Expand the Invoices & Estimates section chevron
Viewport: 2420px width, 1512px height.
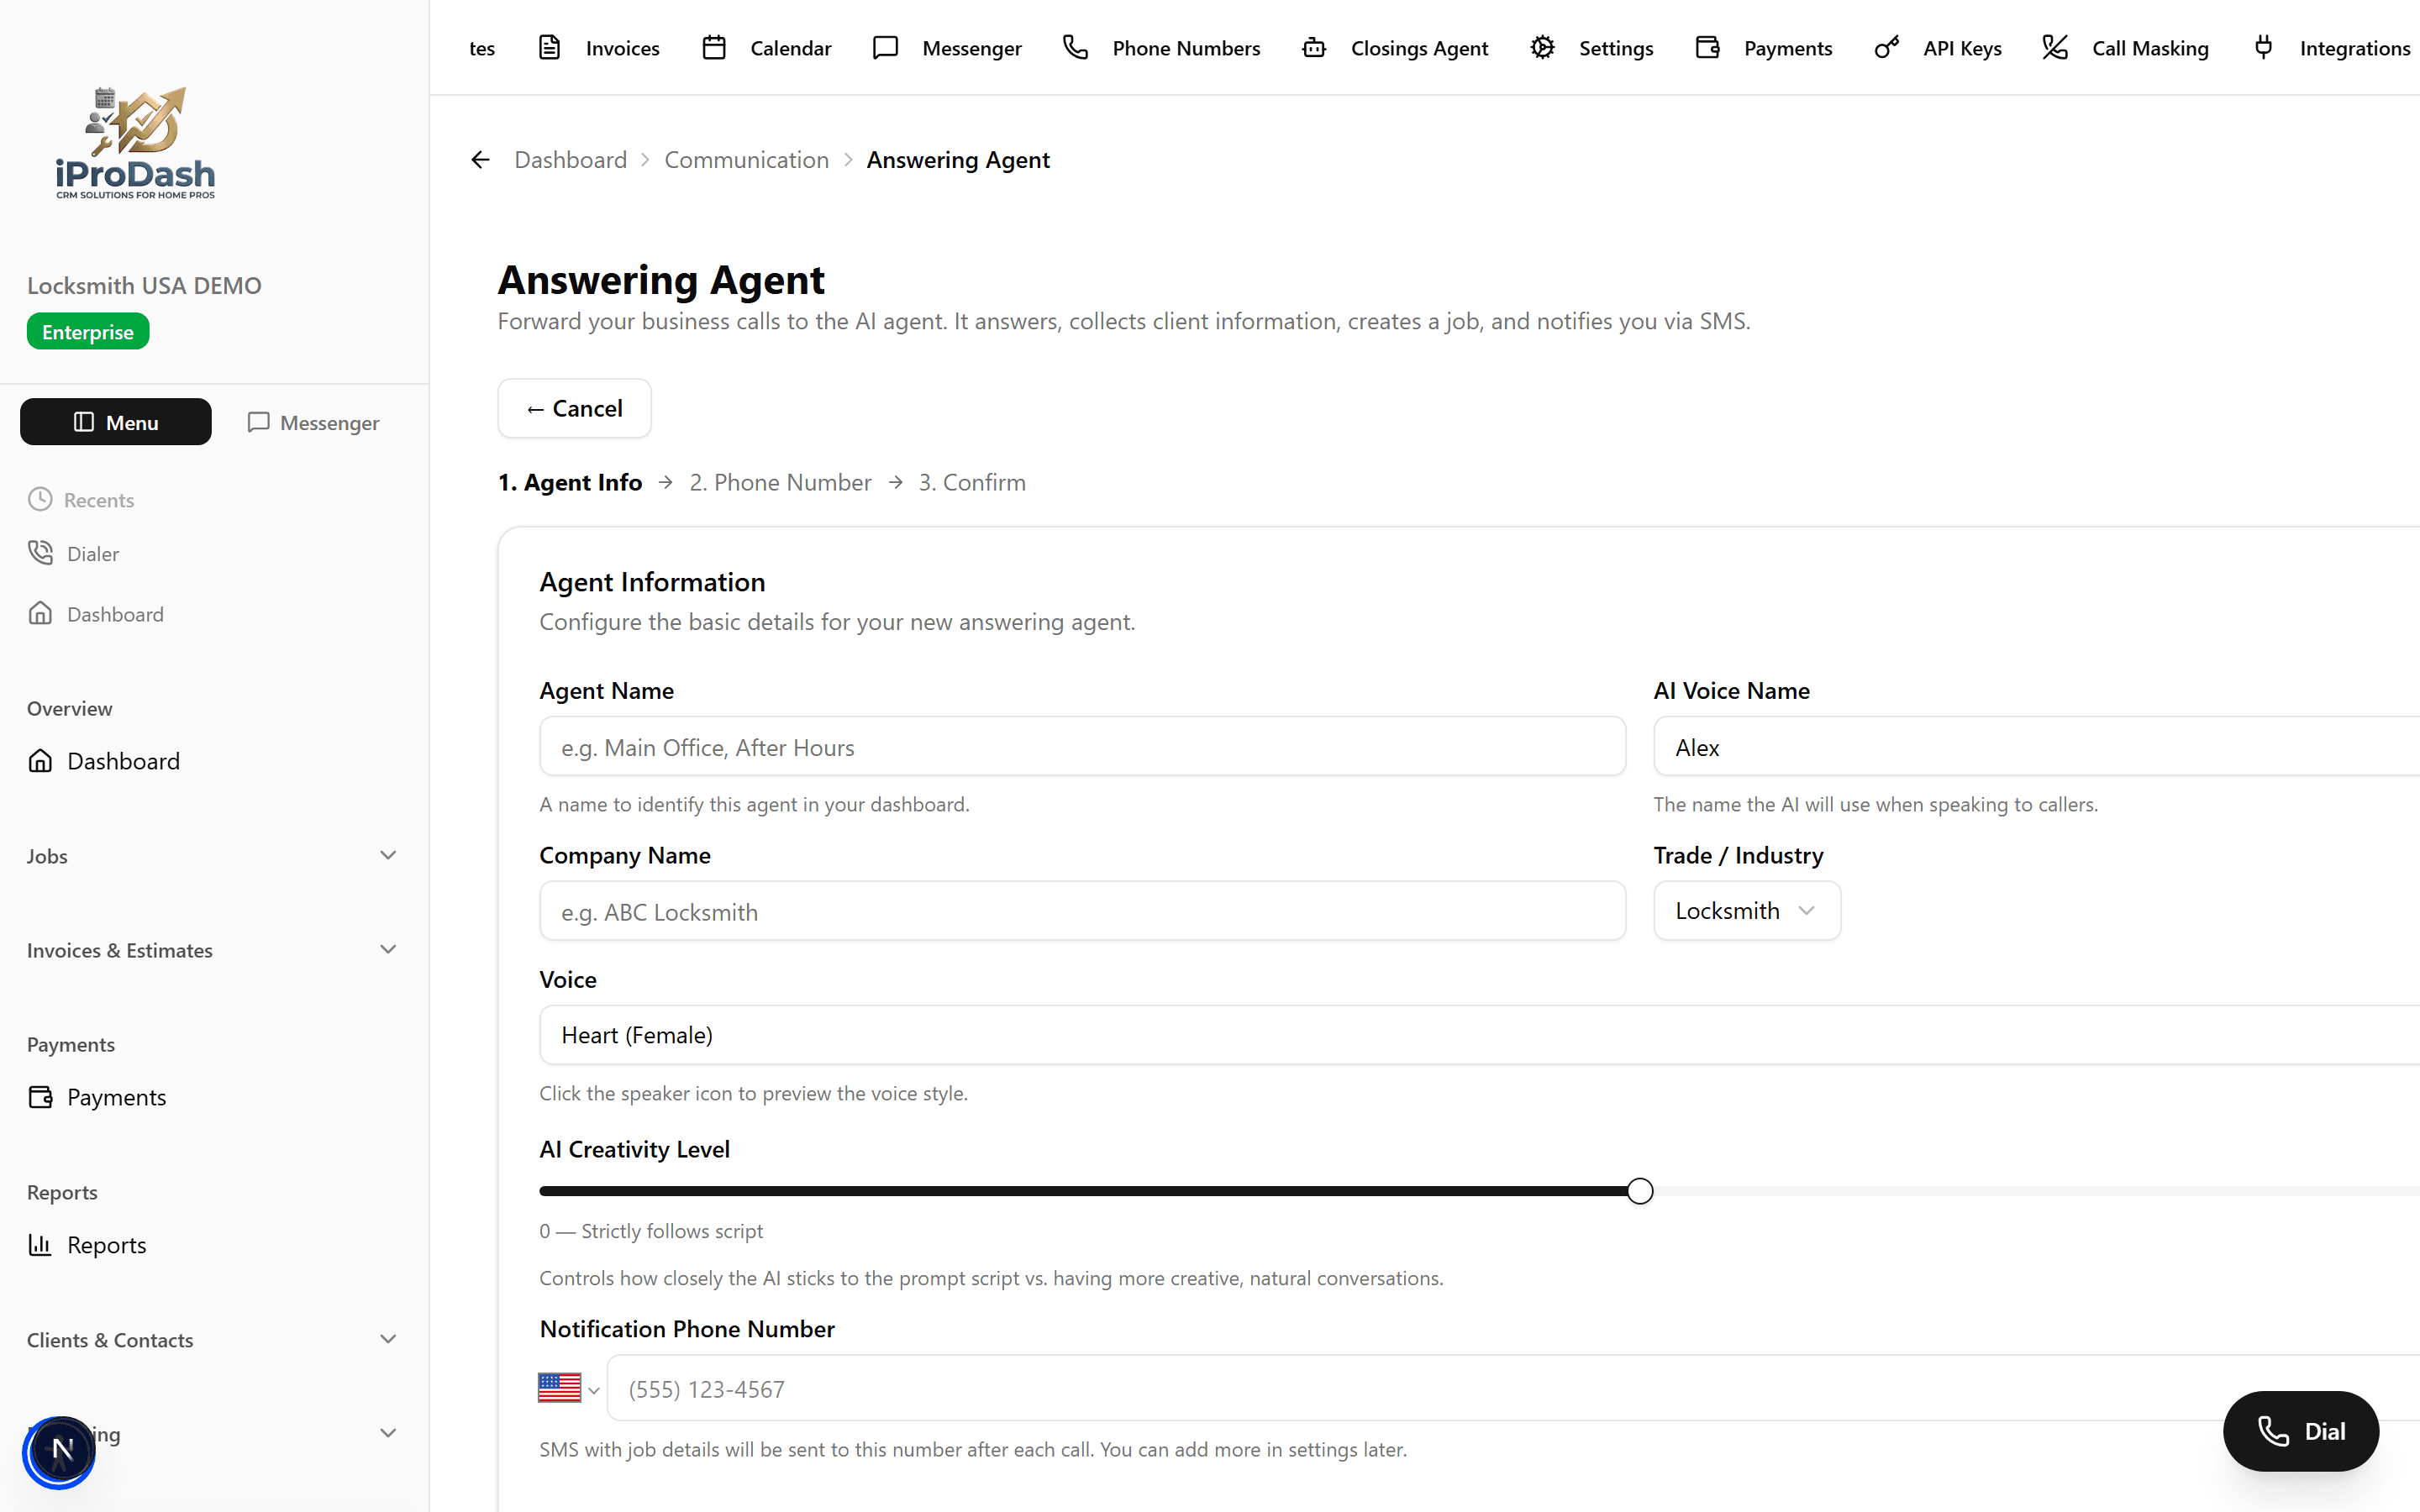pos(388,949)
